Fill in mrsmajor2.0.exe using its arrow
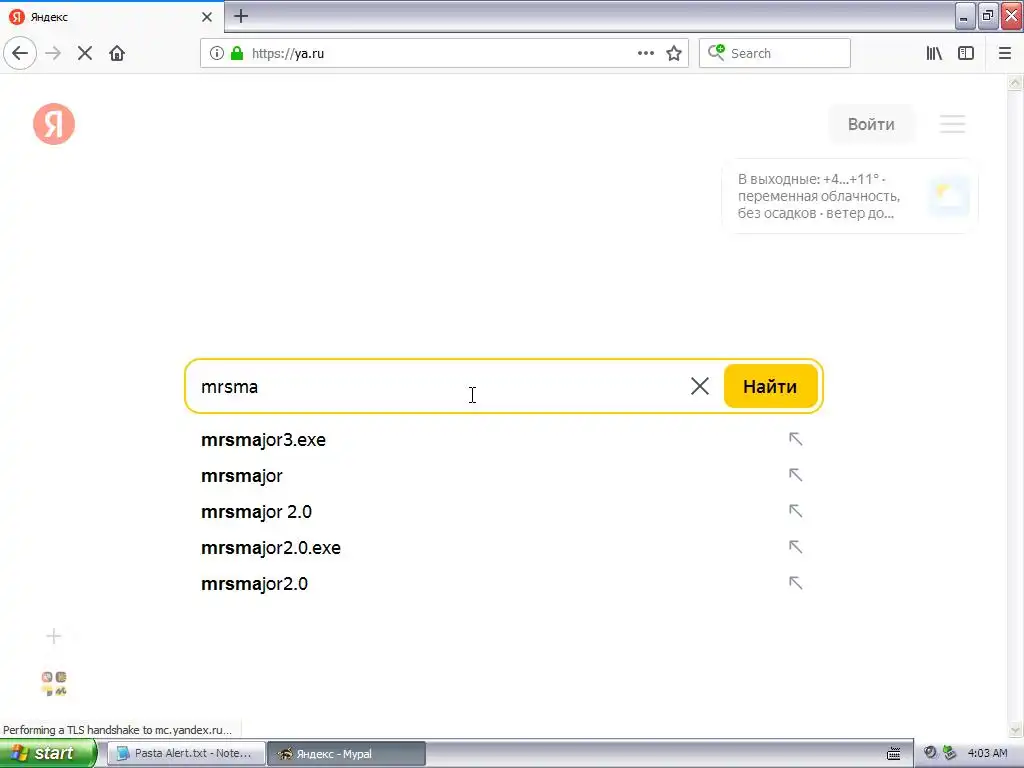 pos(795,547)
